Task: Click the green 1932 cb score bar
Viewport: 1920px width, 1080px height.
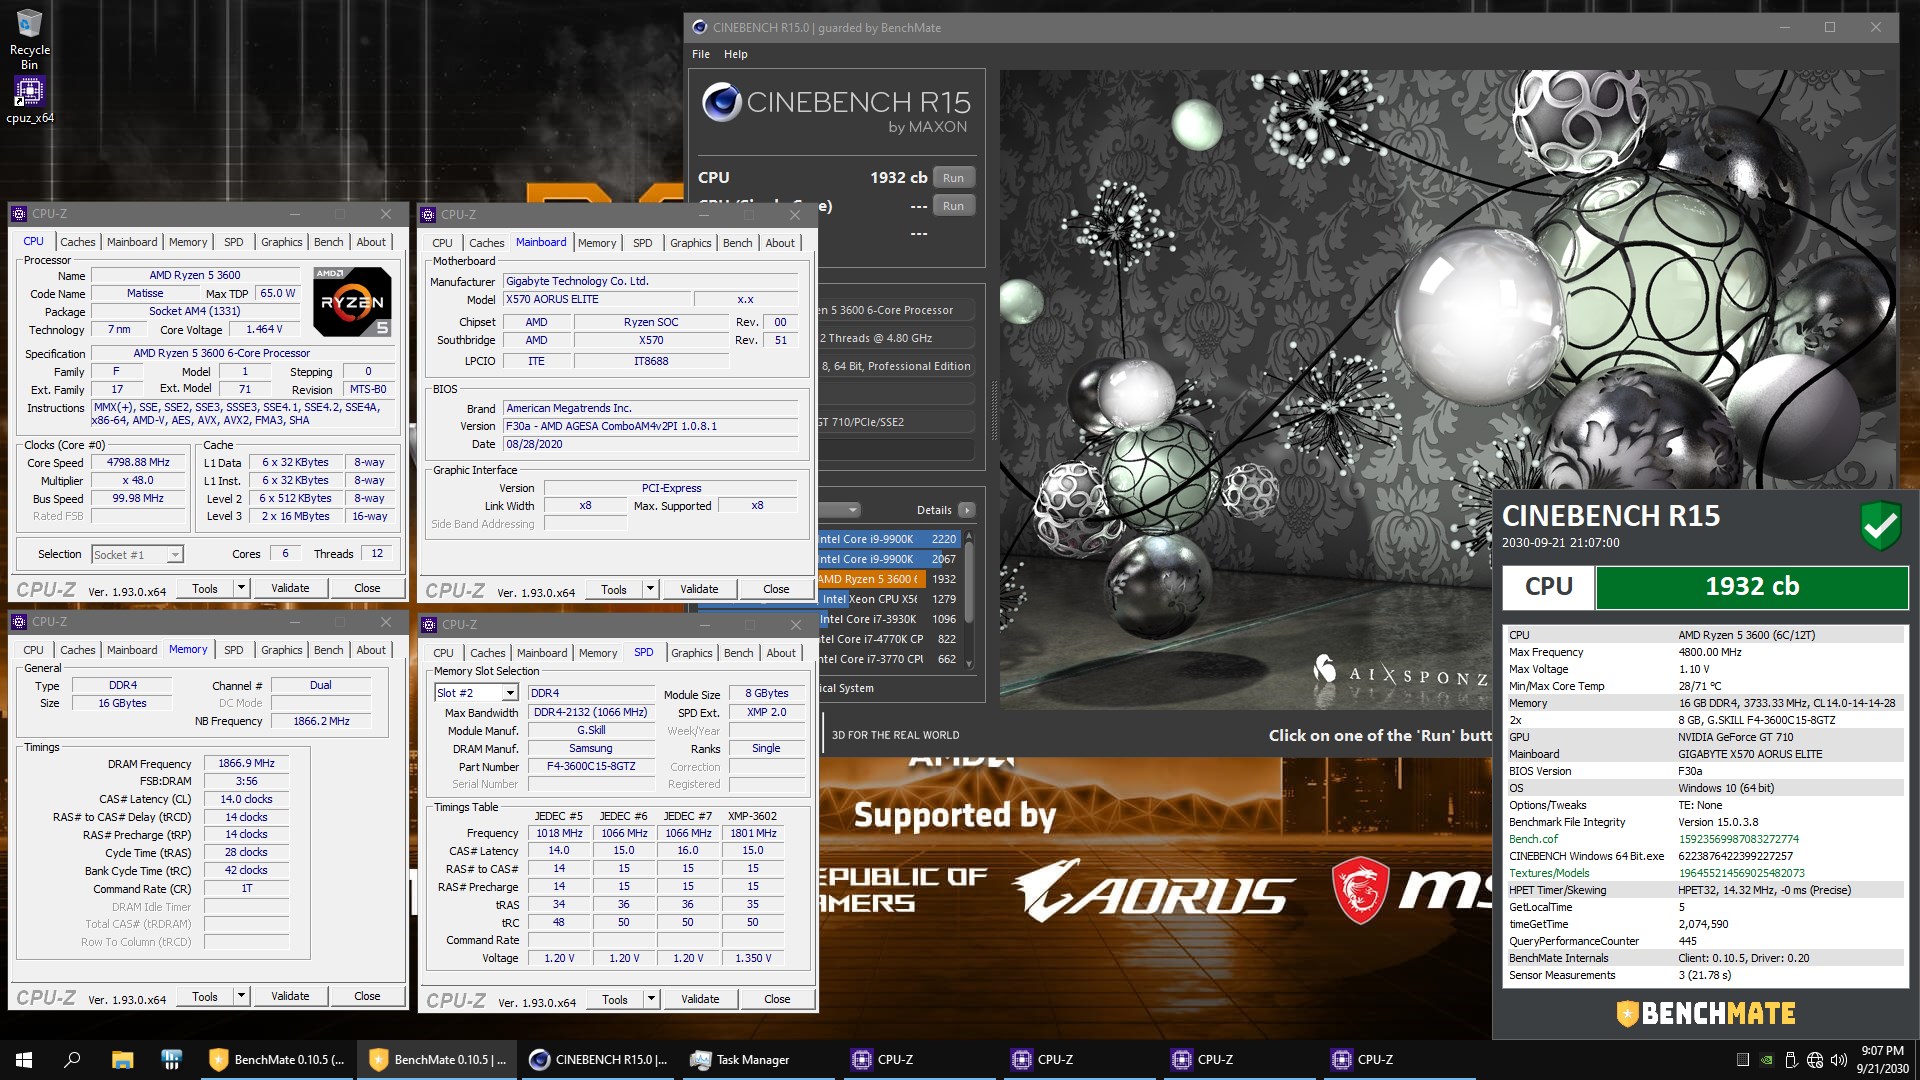Action: 1751,587
